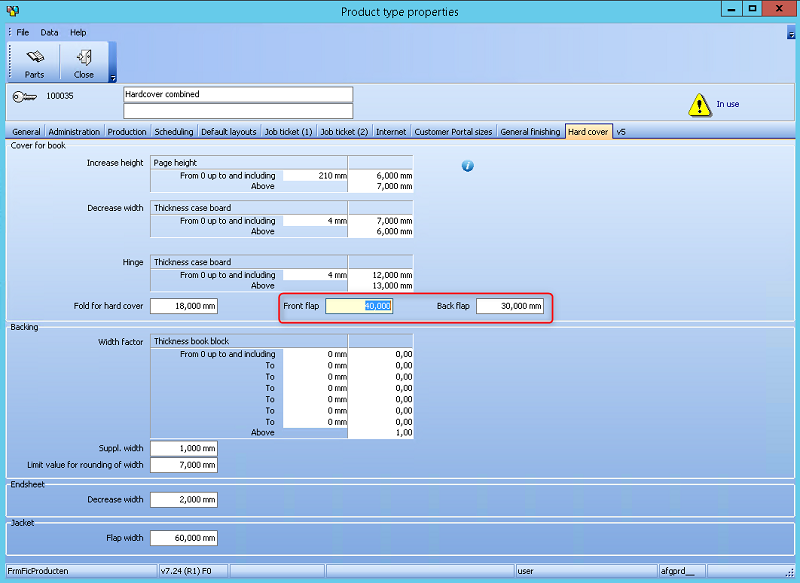Image resolution: width=800 pixels, height=583 pixels.
Task: Click the Suppl. width field
Action: [x=184, y=448]
